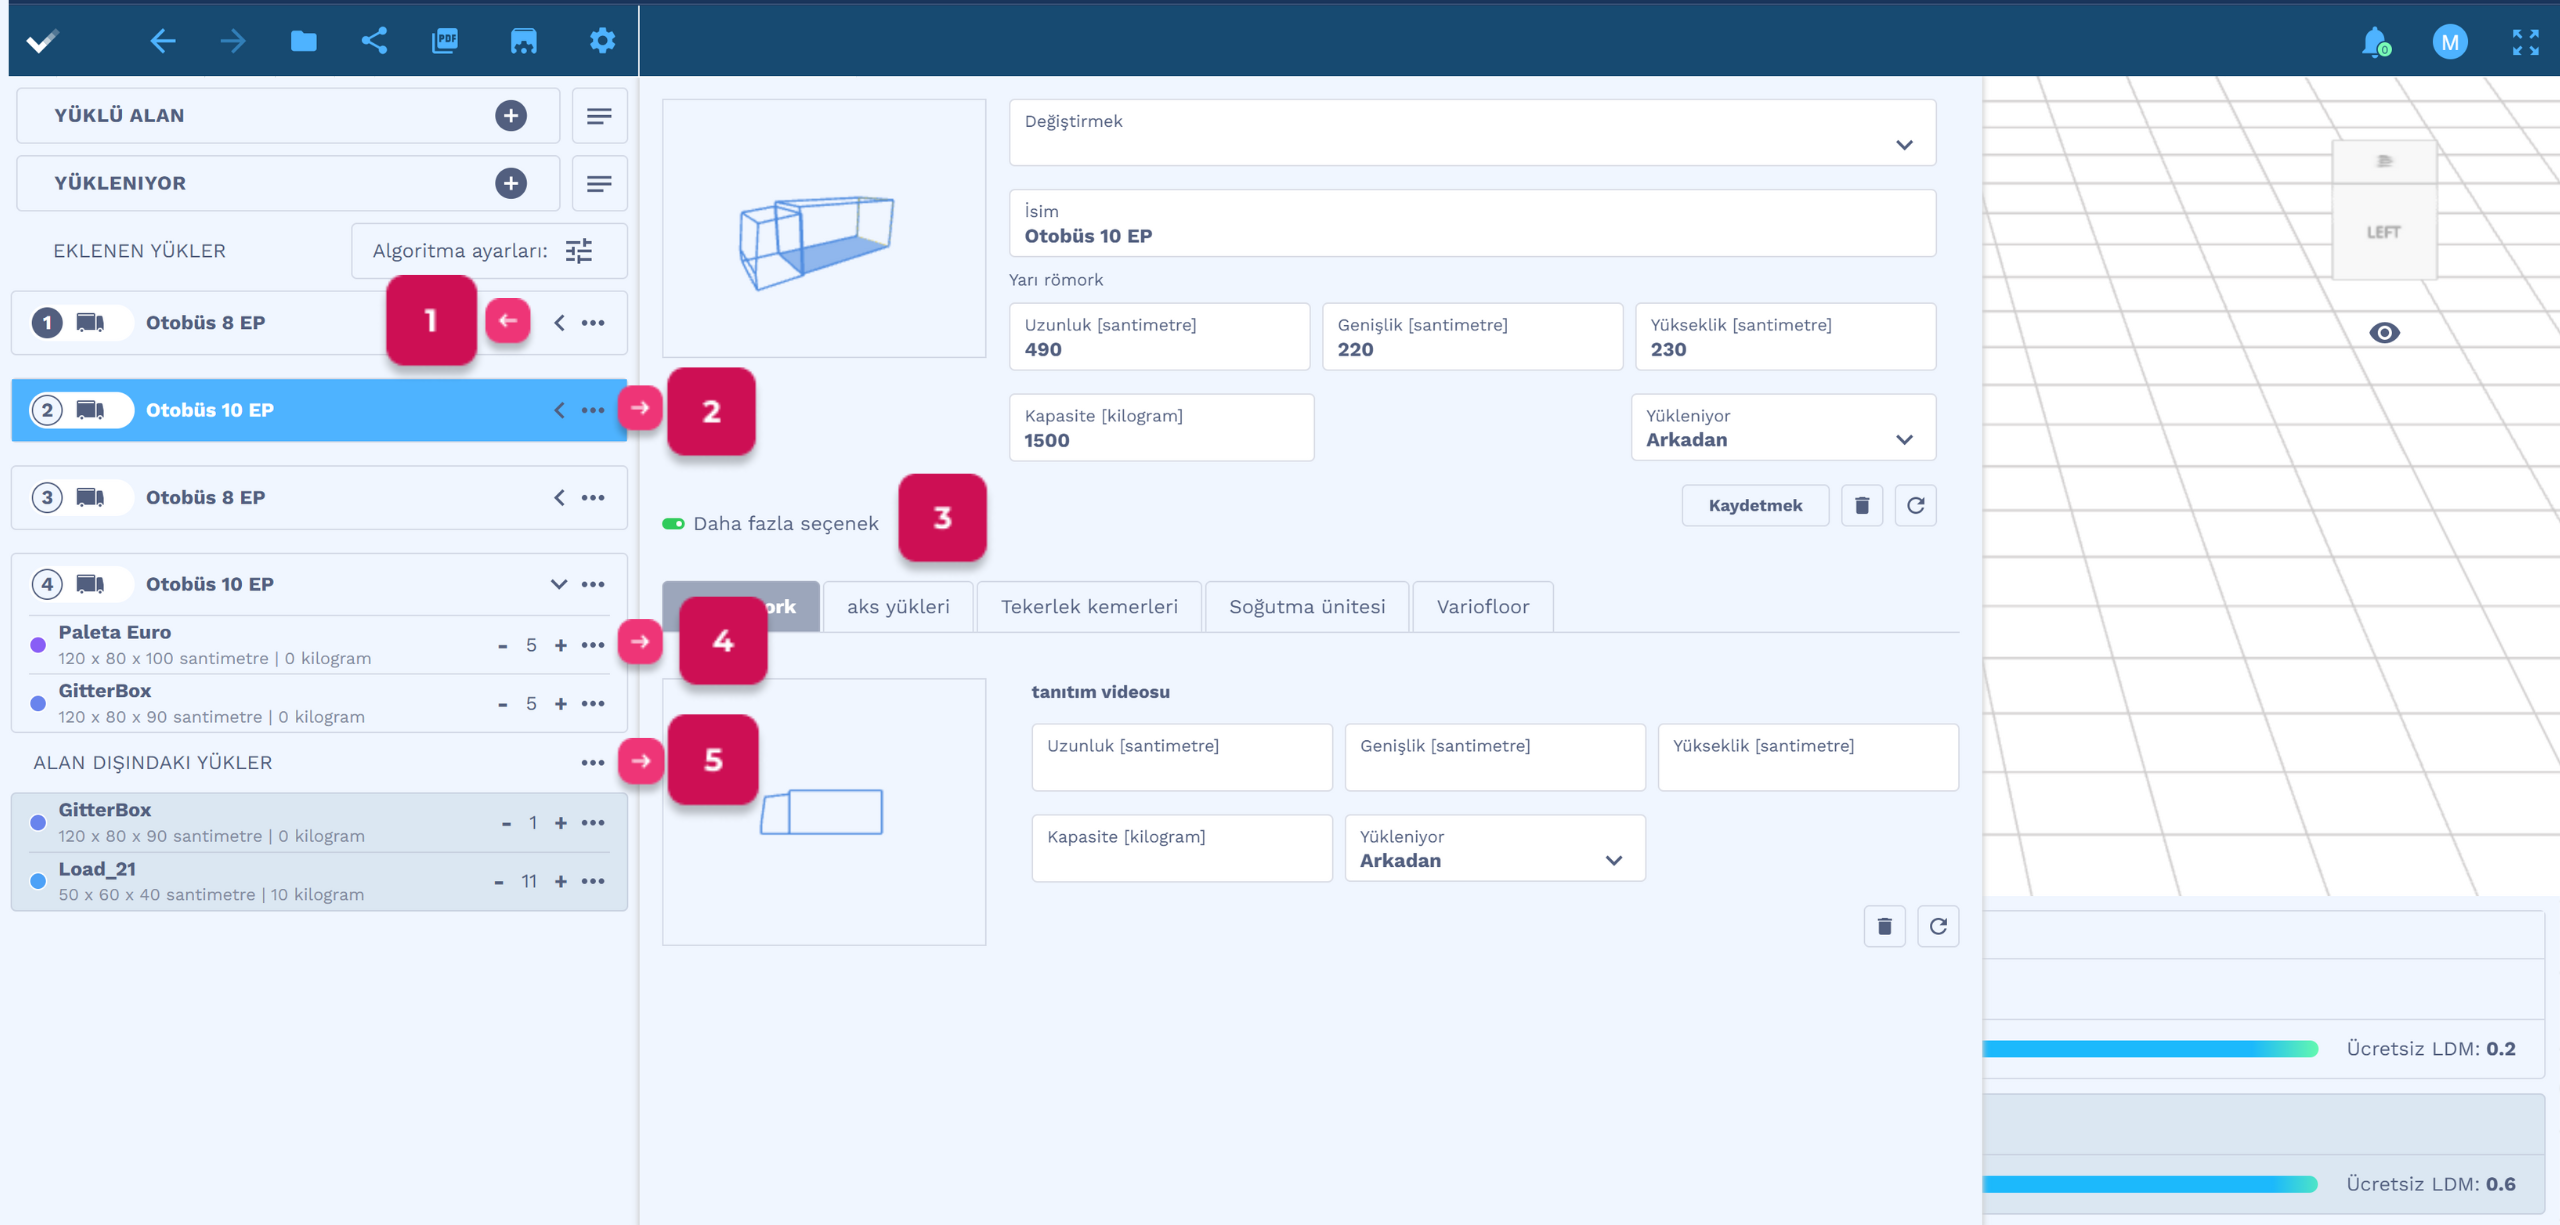Open Algoritma ayarları sliders icon
Viewport: 2560px width, 1225px height.
coord(579,251)
